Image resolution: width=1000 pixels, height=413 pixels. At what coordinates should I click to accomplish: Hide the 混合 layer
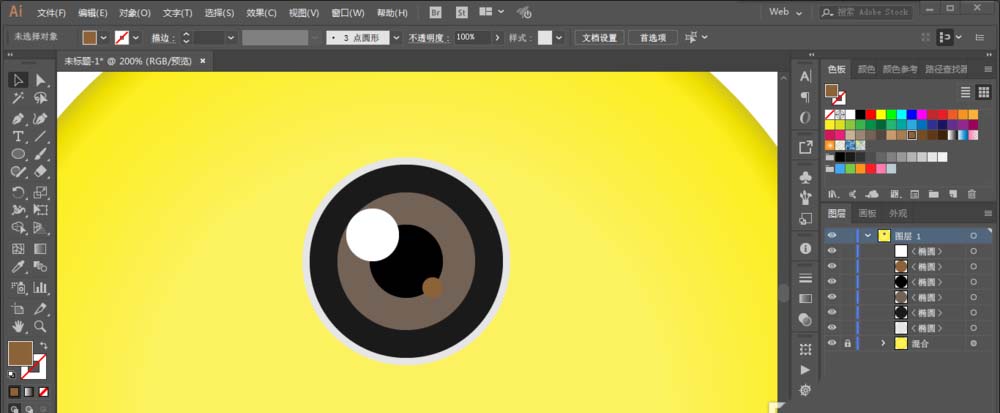coord(832,343)
